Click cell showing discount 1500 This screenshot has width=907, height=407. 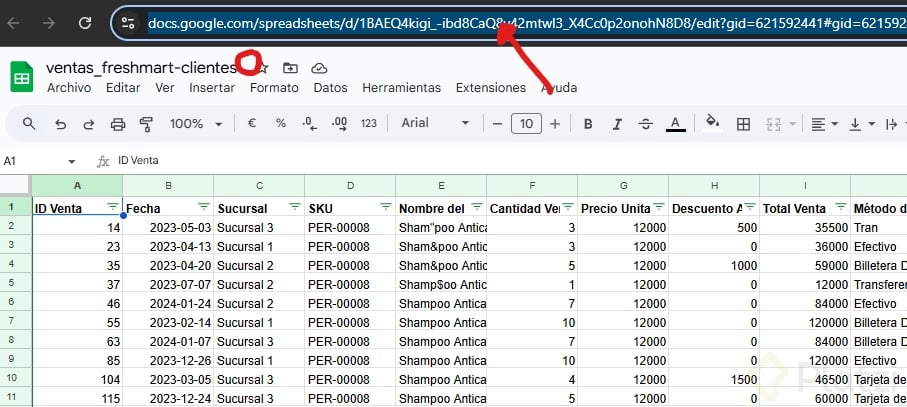coord(714,380)
